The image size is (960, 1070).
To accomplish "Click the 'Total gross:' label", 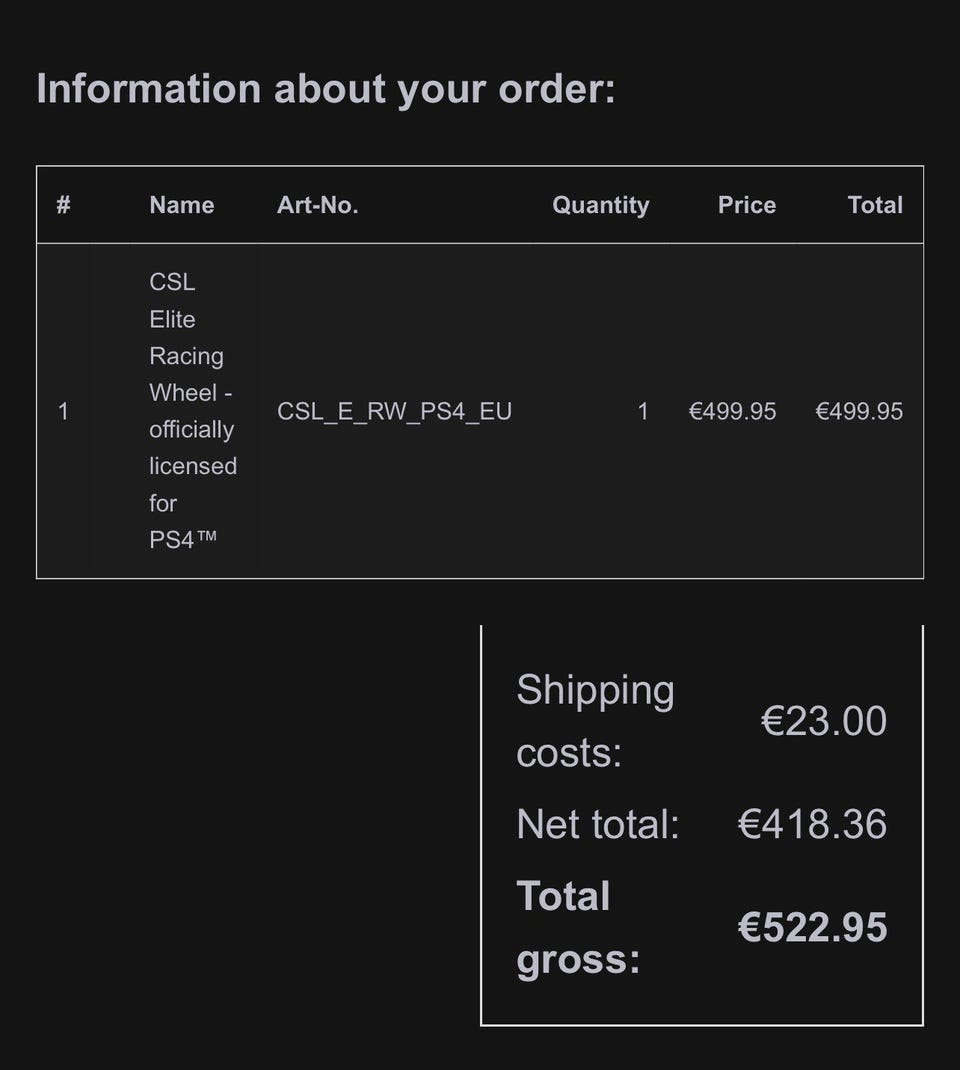I will 577,927.
